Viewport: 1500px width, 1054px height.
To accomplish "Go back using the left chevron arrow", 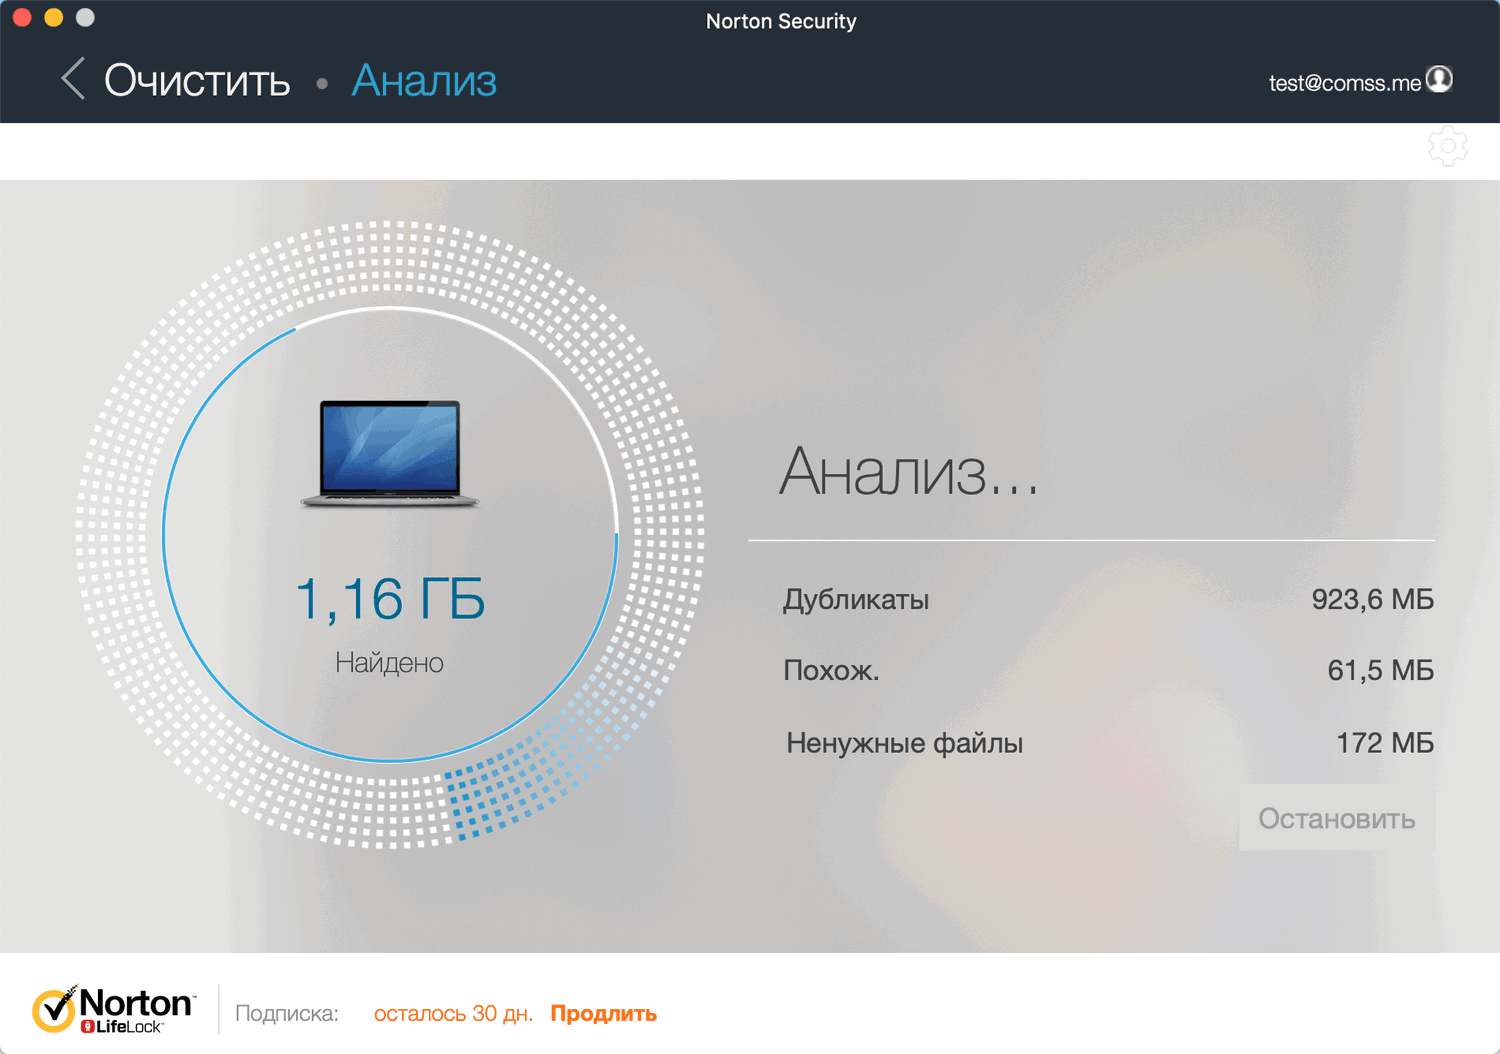I will coord(73,79).
